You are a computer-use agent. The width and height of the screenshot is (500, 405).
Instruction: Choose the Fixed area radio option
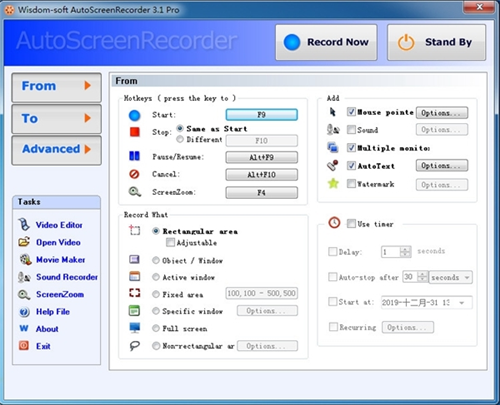156,294
